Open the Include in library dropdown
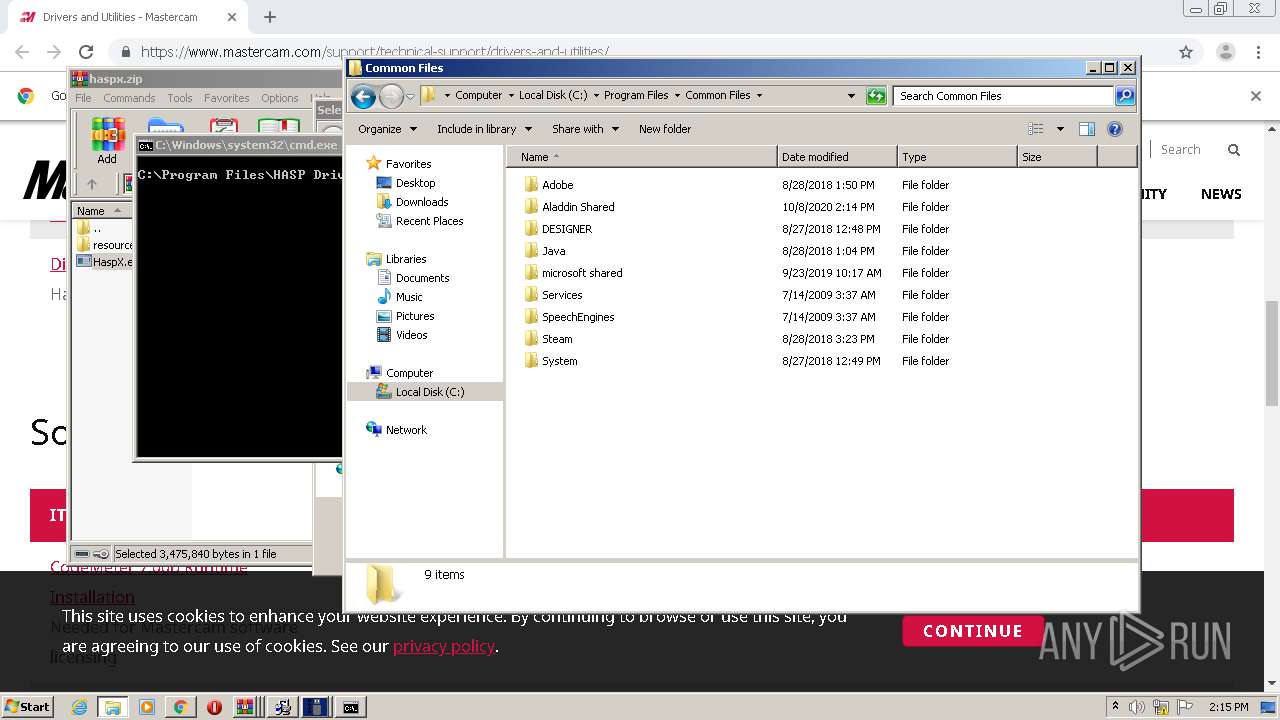This screenshot has height=720, width=1280. click(484, 129)
